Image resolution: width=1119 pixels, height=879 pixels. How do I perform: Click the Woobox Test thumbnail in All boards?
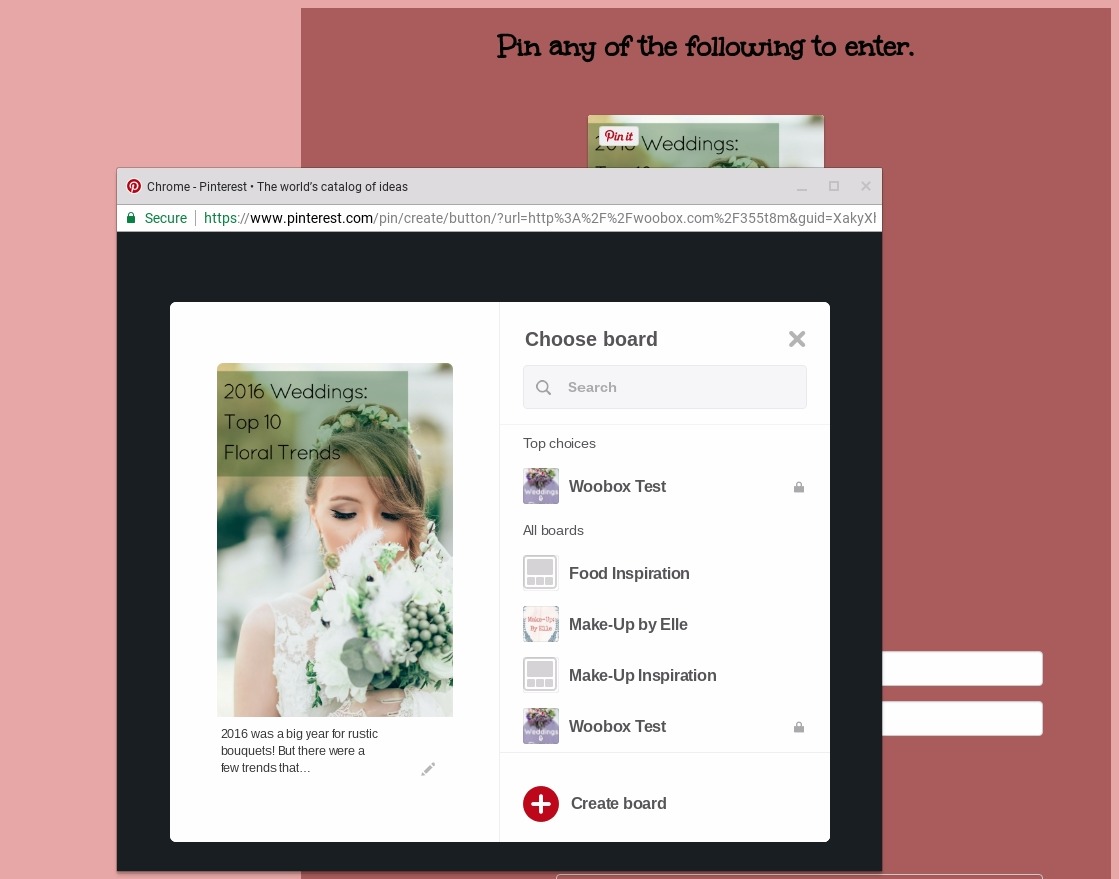click(540, 726)
